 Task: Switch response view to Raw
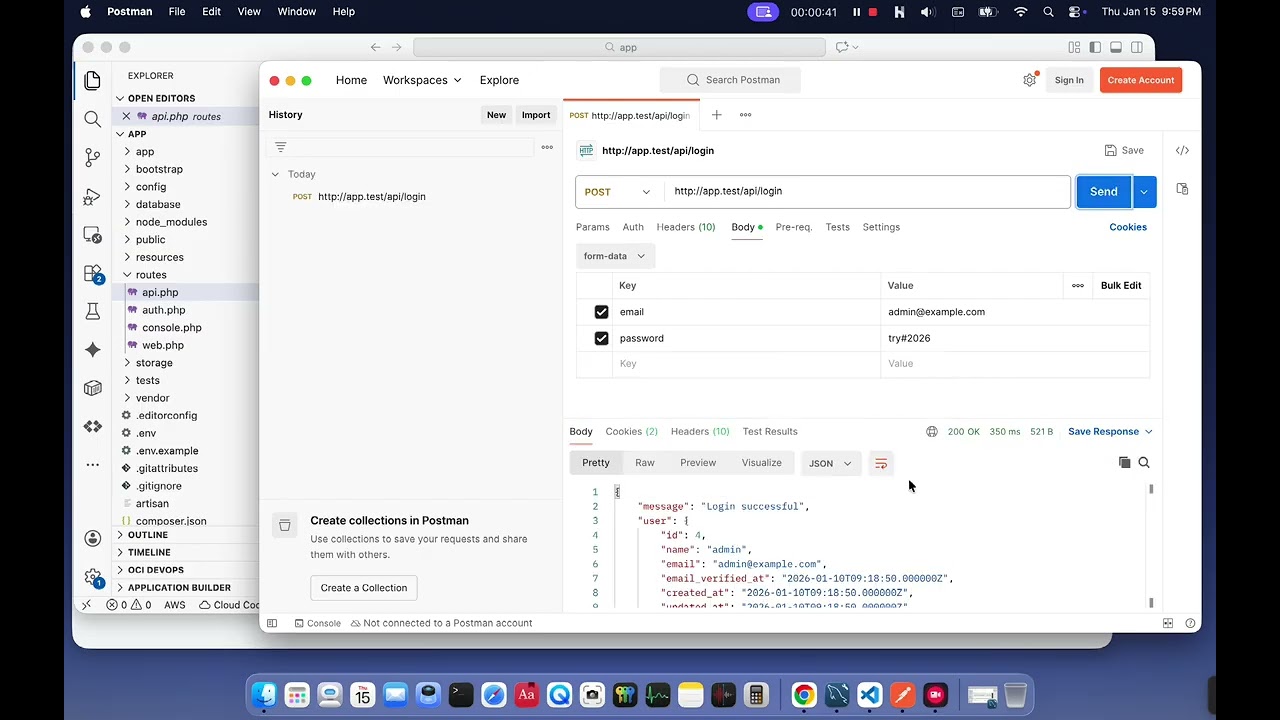(x=645, y=463)
